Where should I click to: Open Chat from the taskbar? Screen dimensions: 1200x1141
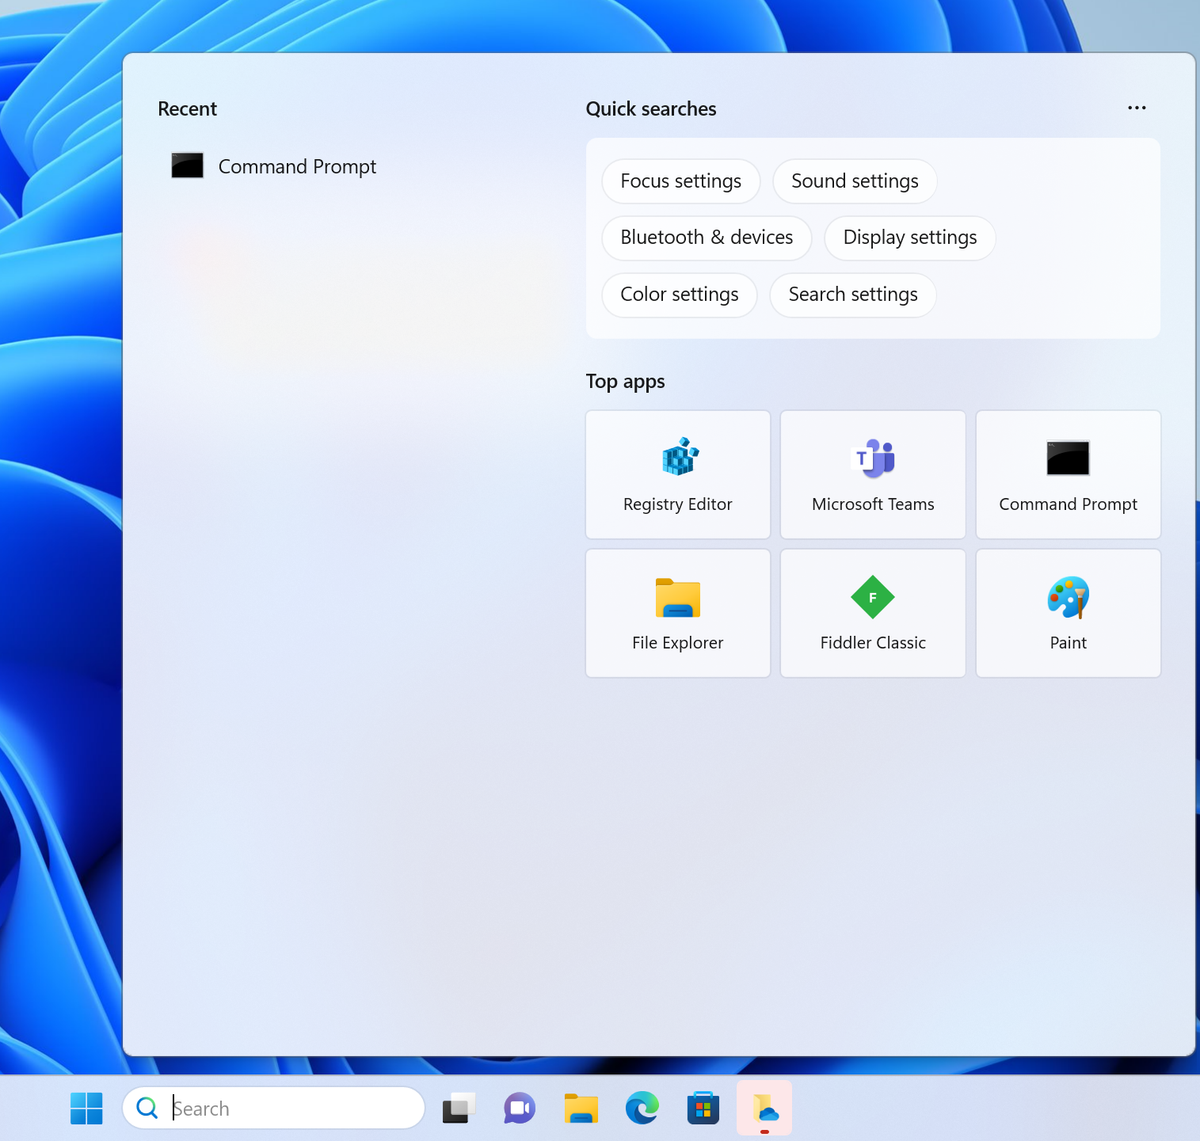coord(519,1108)
